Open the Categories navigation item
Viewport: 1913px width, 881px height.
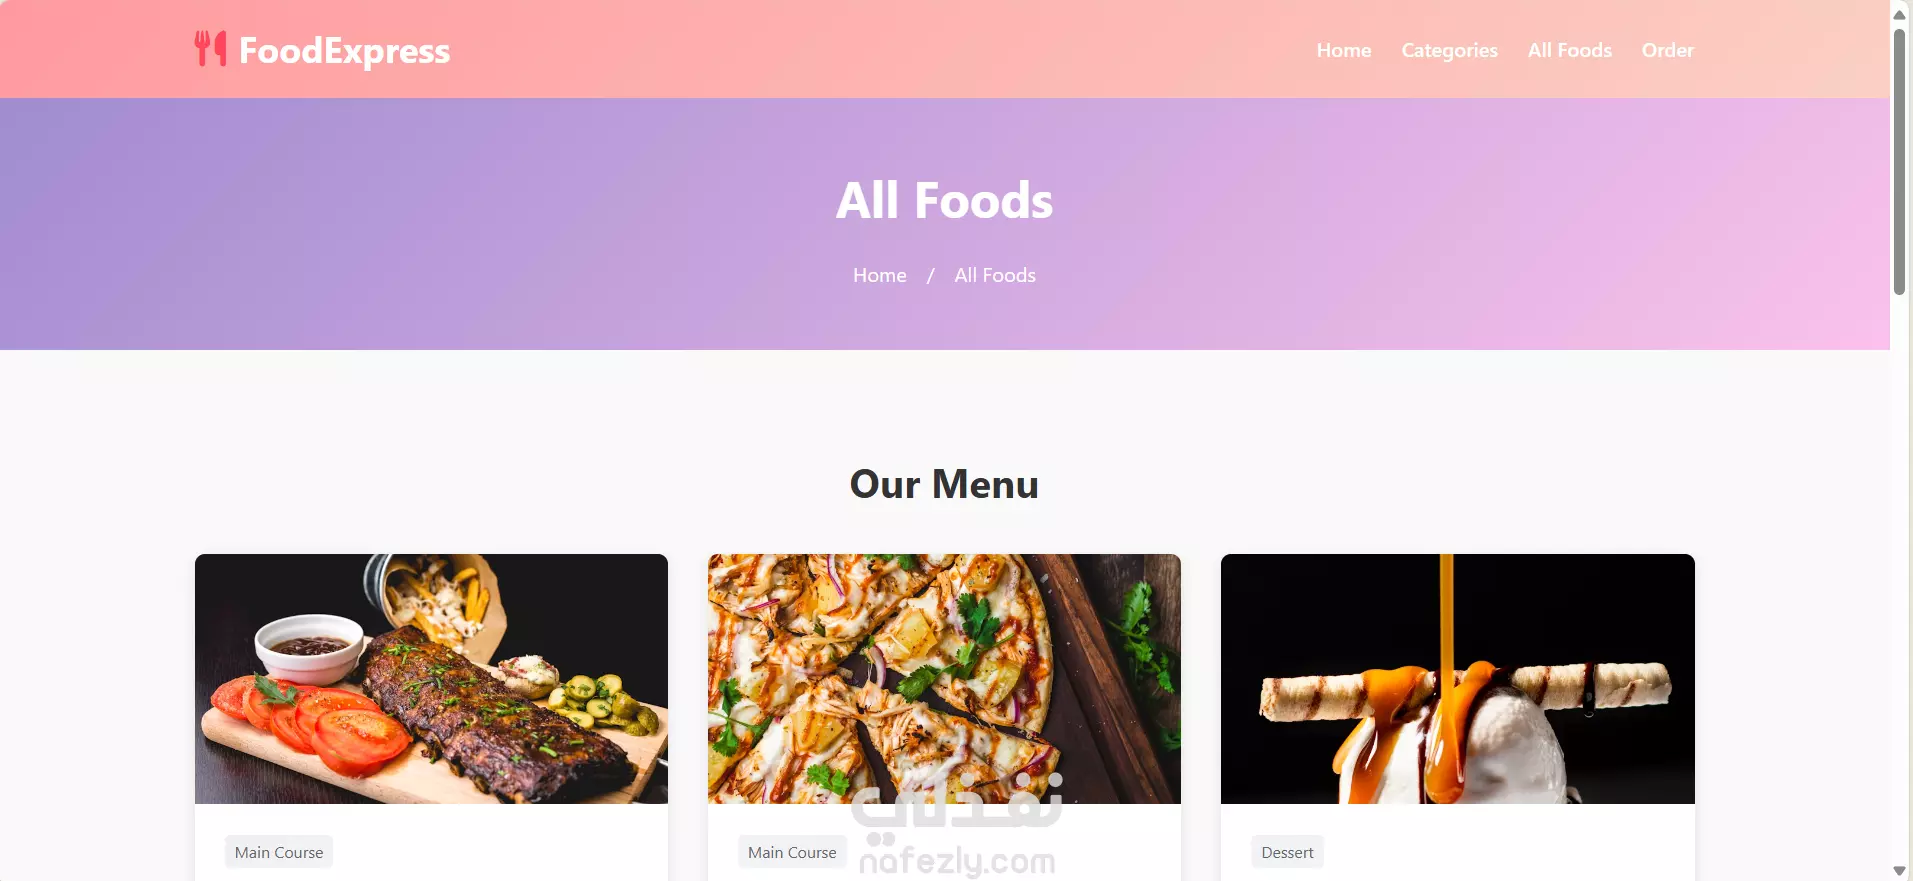[x=1449, y=50]
